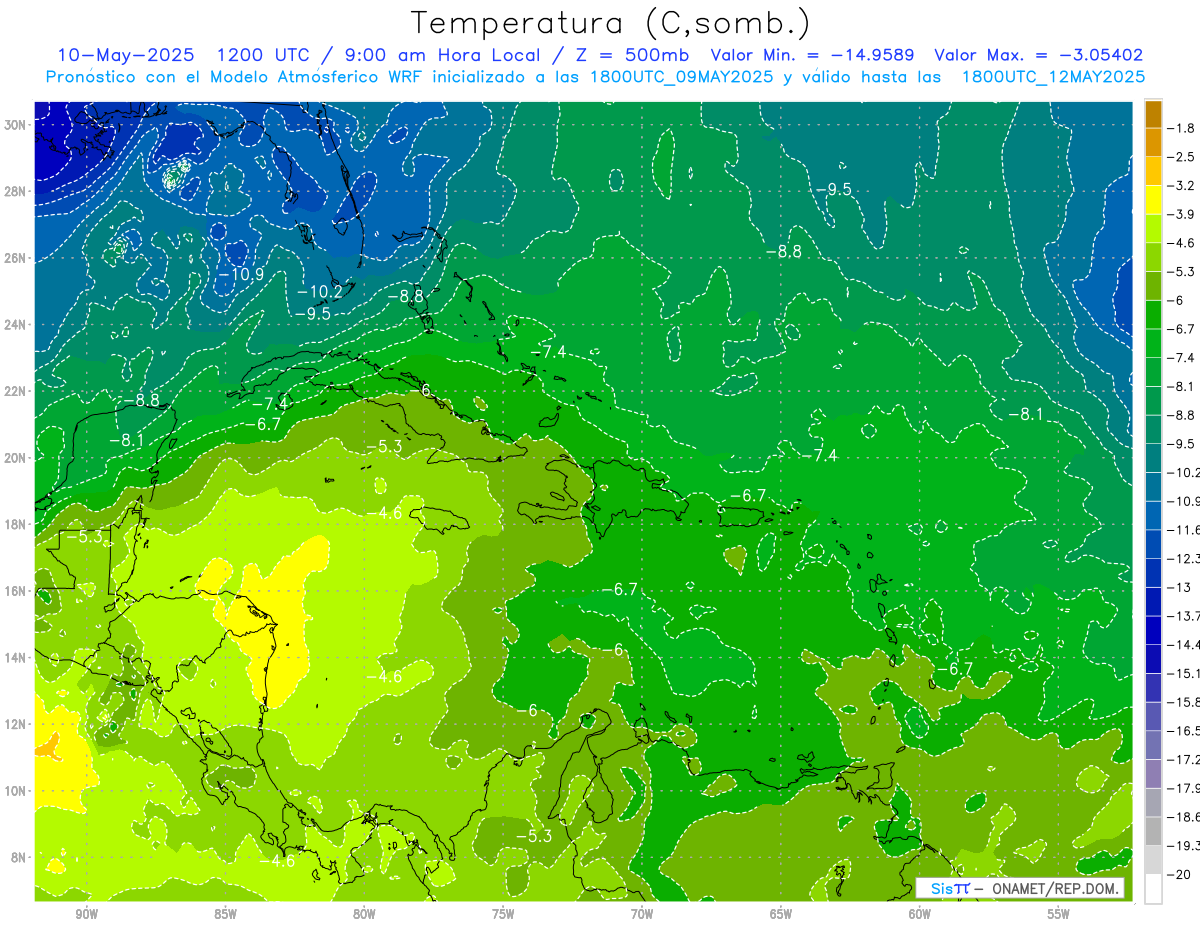Click the "14N" latitude axis label
Screen dimensions: 1200x927
coord(16,657)
